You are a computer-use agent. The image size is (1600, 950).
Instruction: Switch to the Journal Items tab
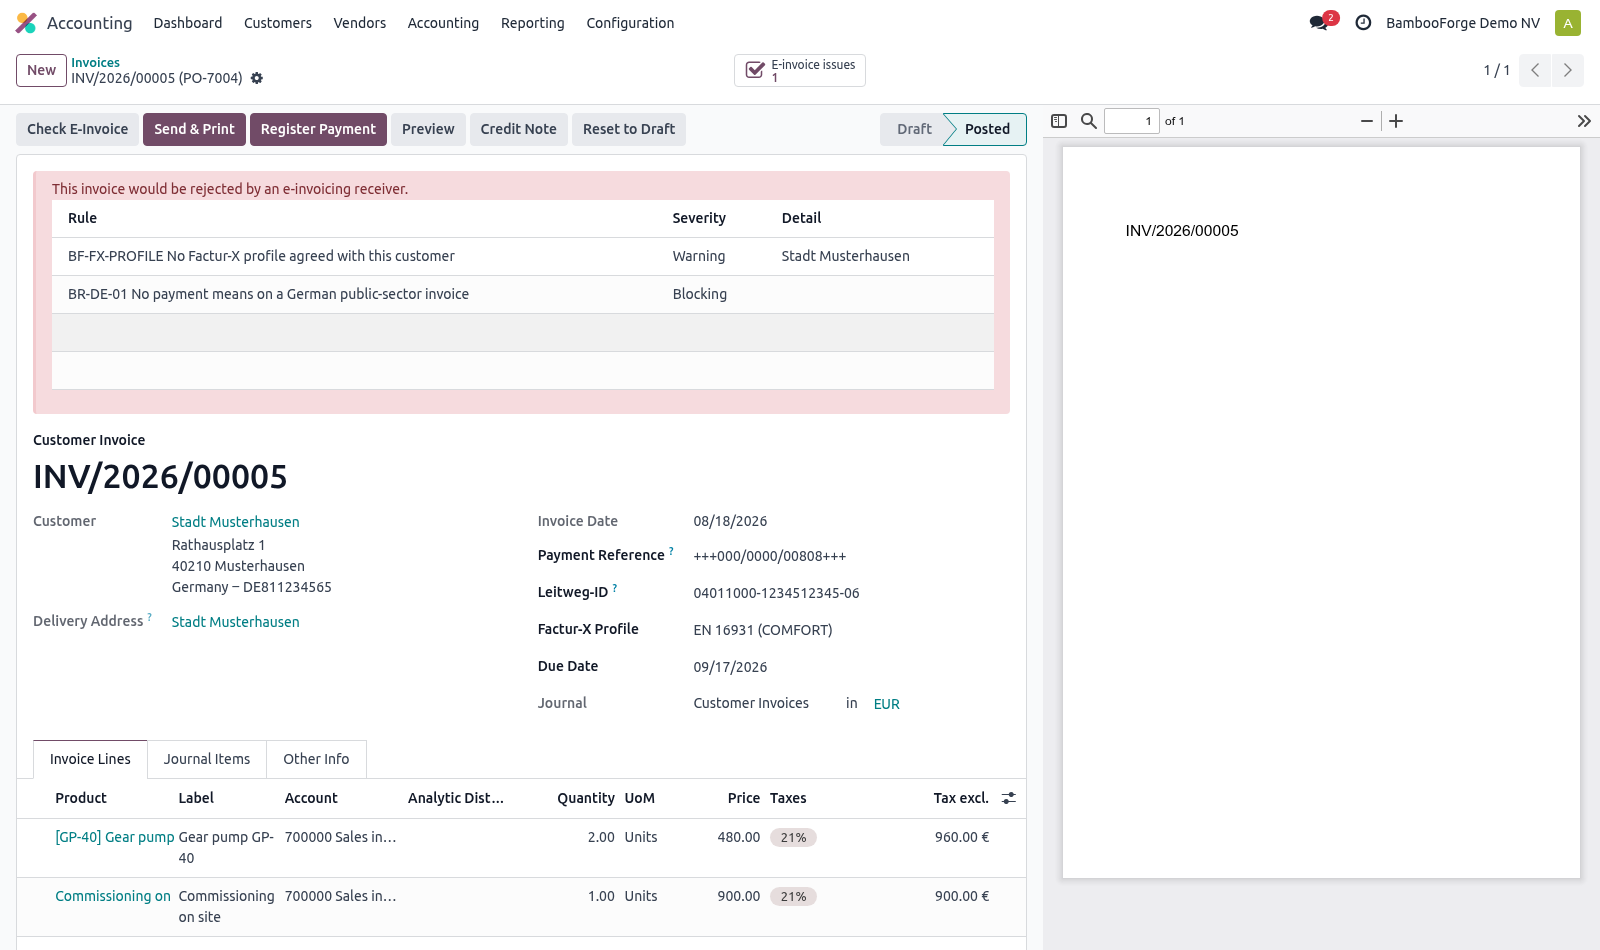pos(207,759)
